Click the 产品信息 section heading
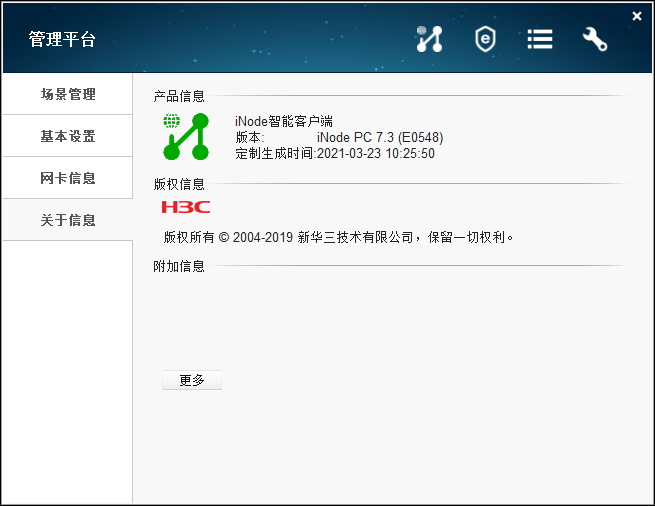The width and height of the screenshot is (655, 506). point(179,96)
